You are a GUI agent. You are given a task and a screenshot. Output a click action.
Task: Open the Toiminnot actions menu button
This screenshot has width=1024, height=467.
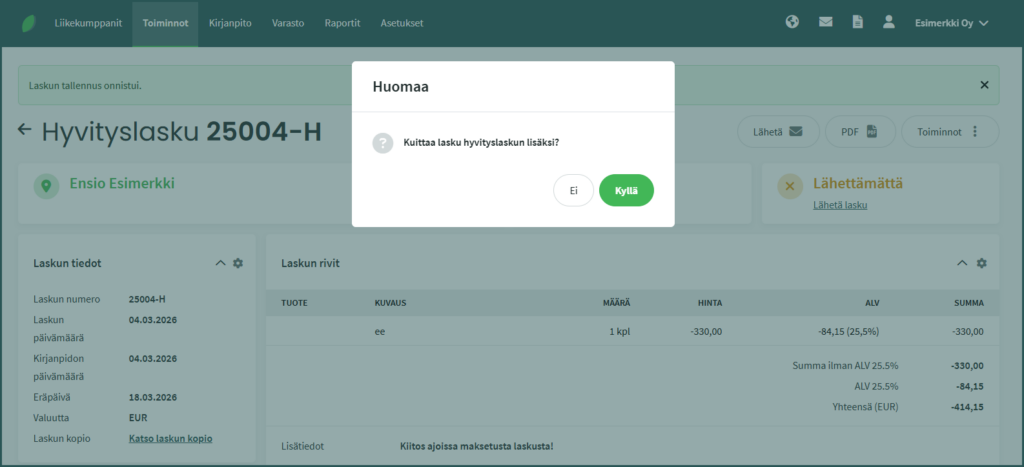949,131
